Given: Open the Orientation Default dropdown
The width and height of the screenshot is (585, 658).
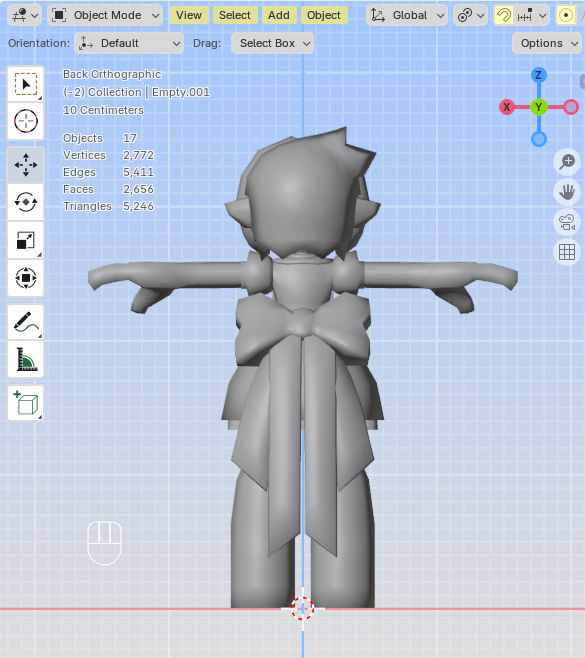Looking at the screenshot, I should pos(129,43).
